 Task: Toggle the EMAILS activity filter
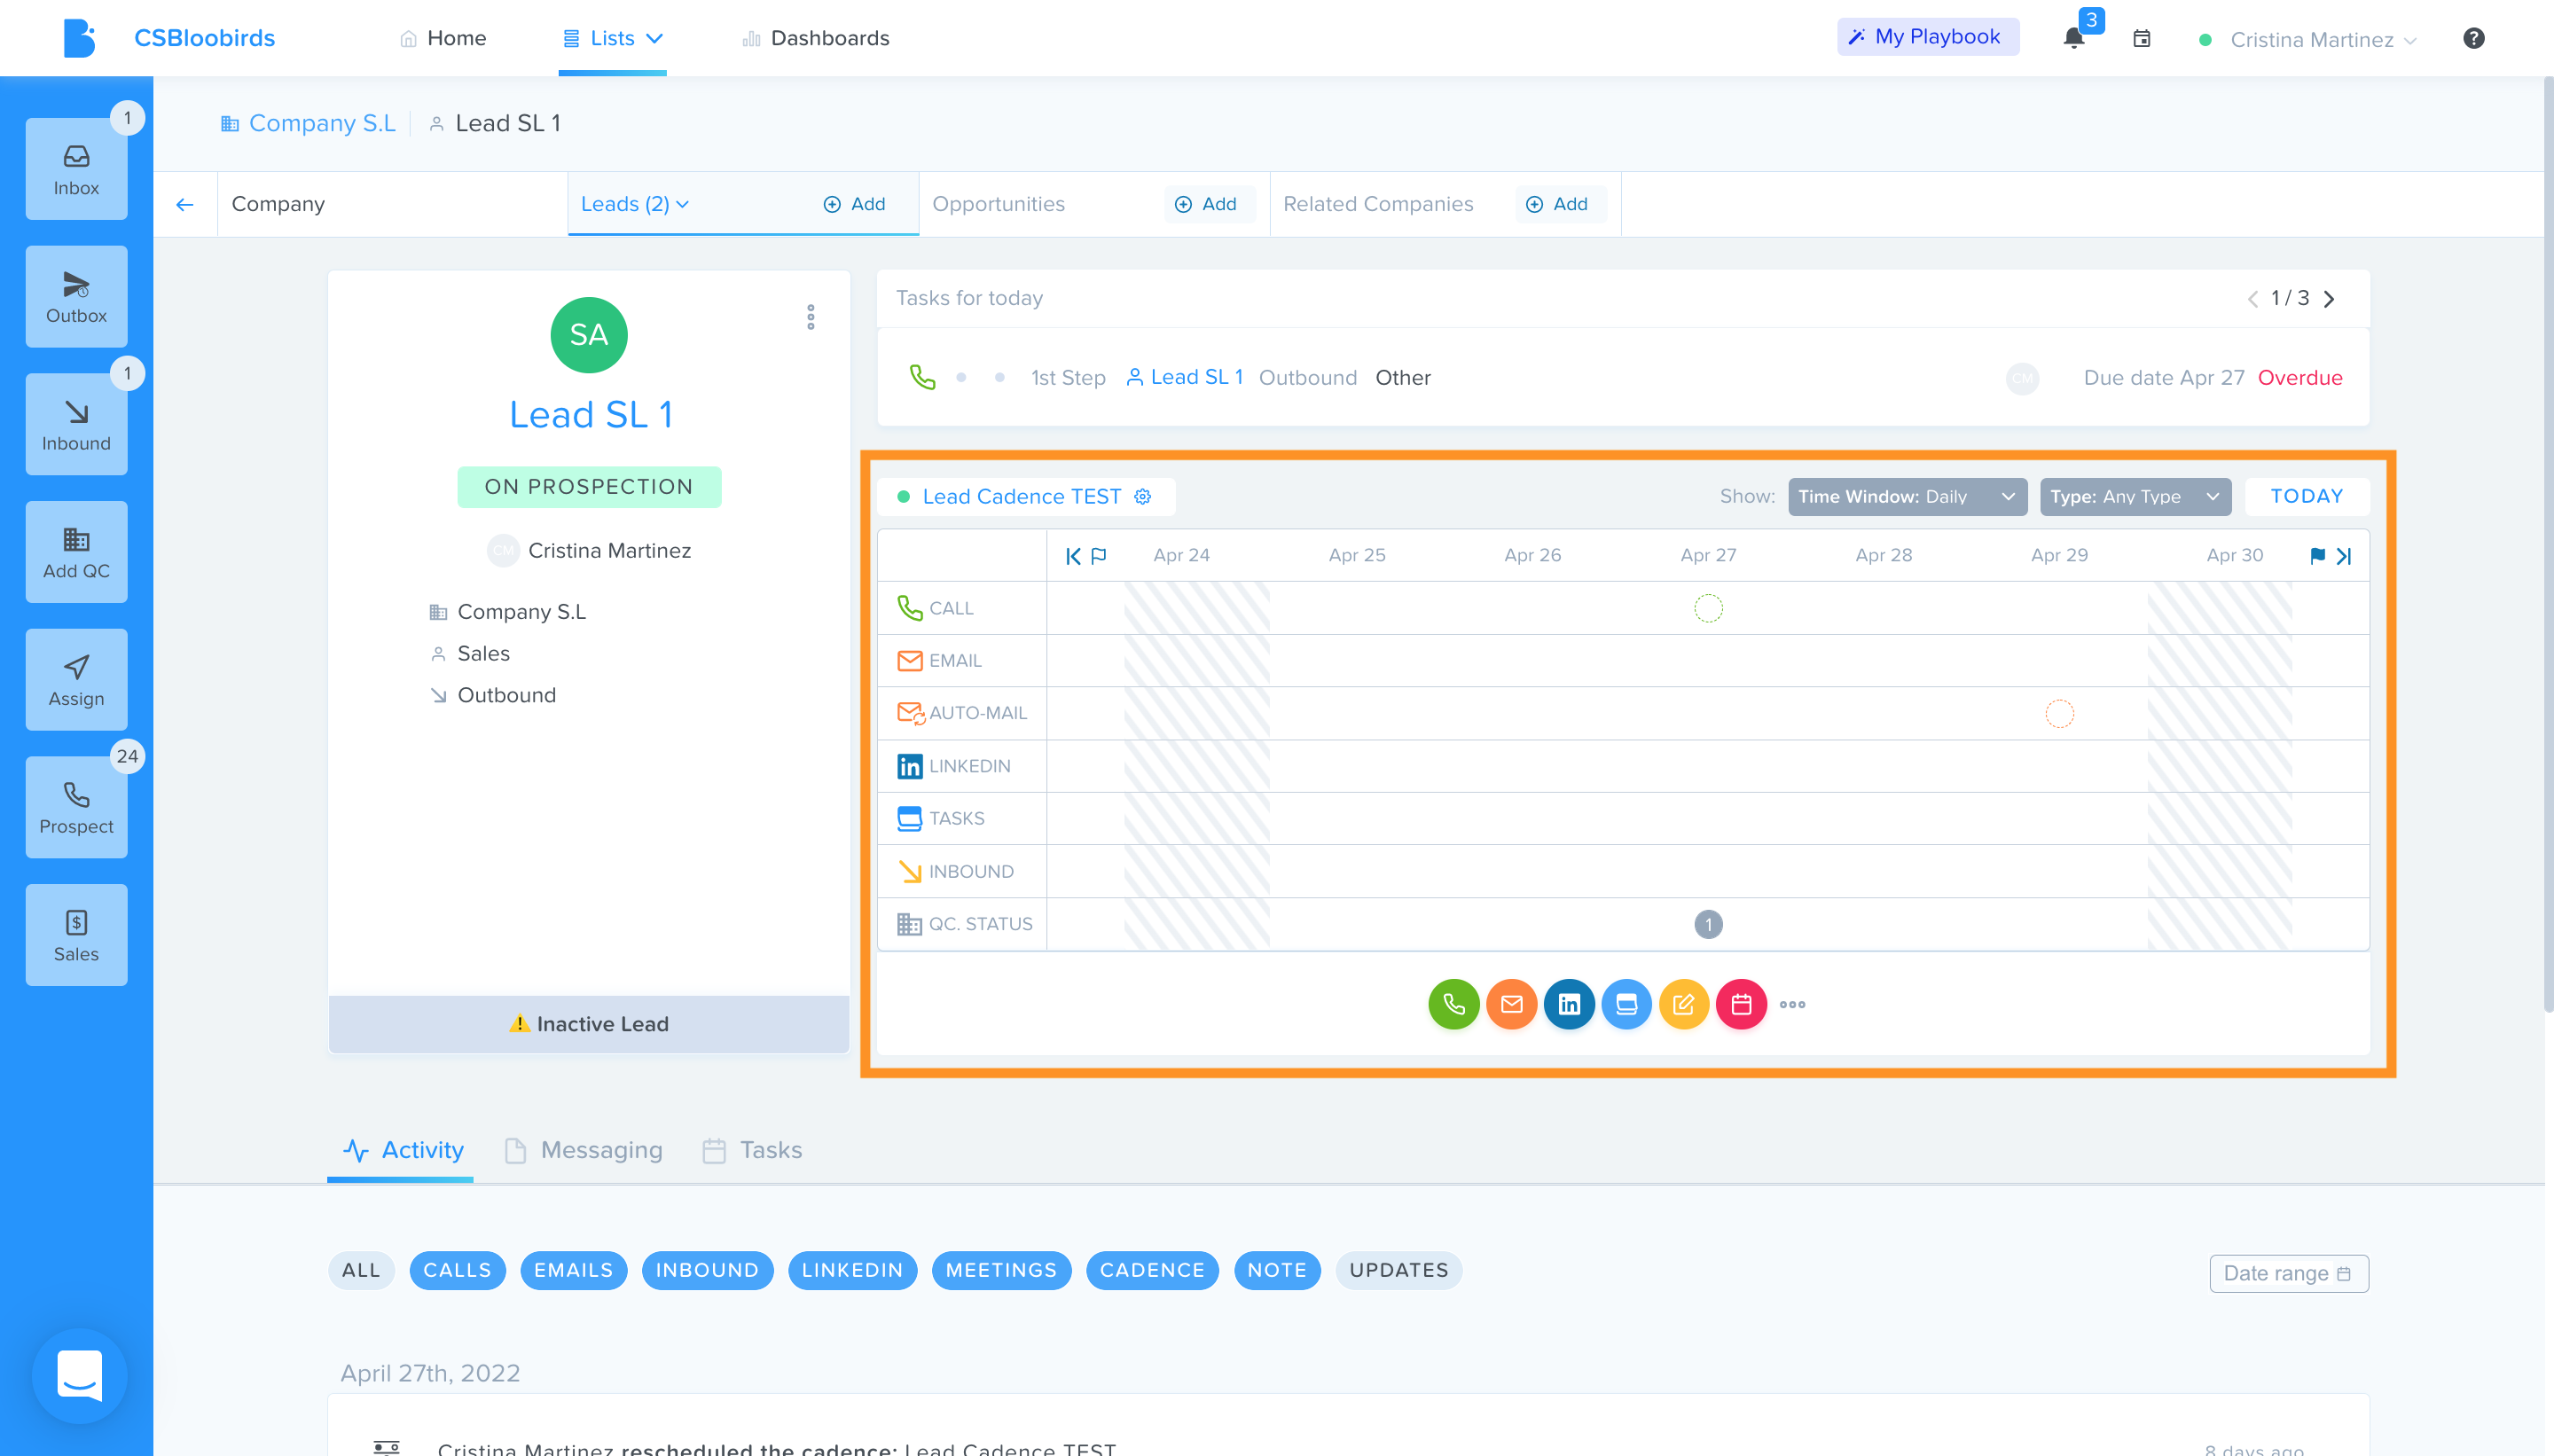(574, 1270)
